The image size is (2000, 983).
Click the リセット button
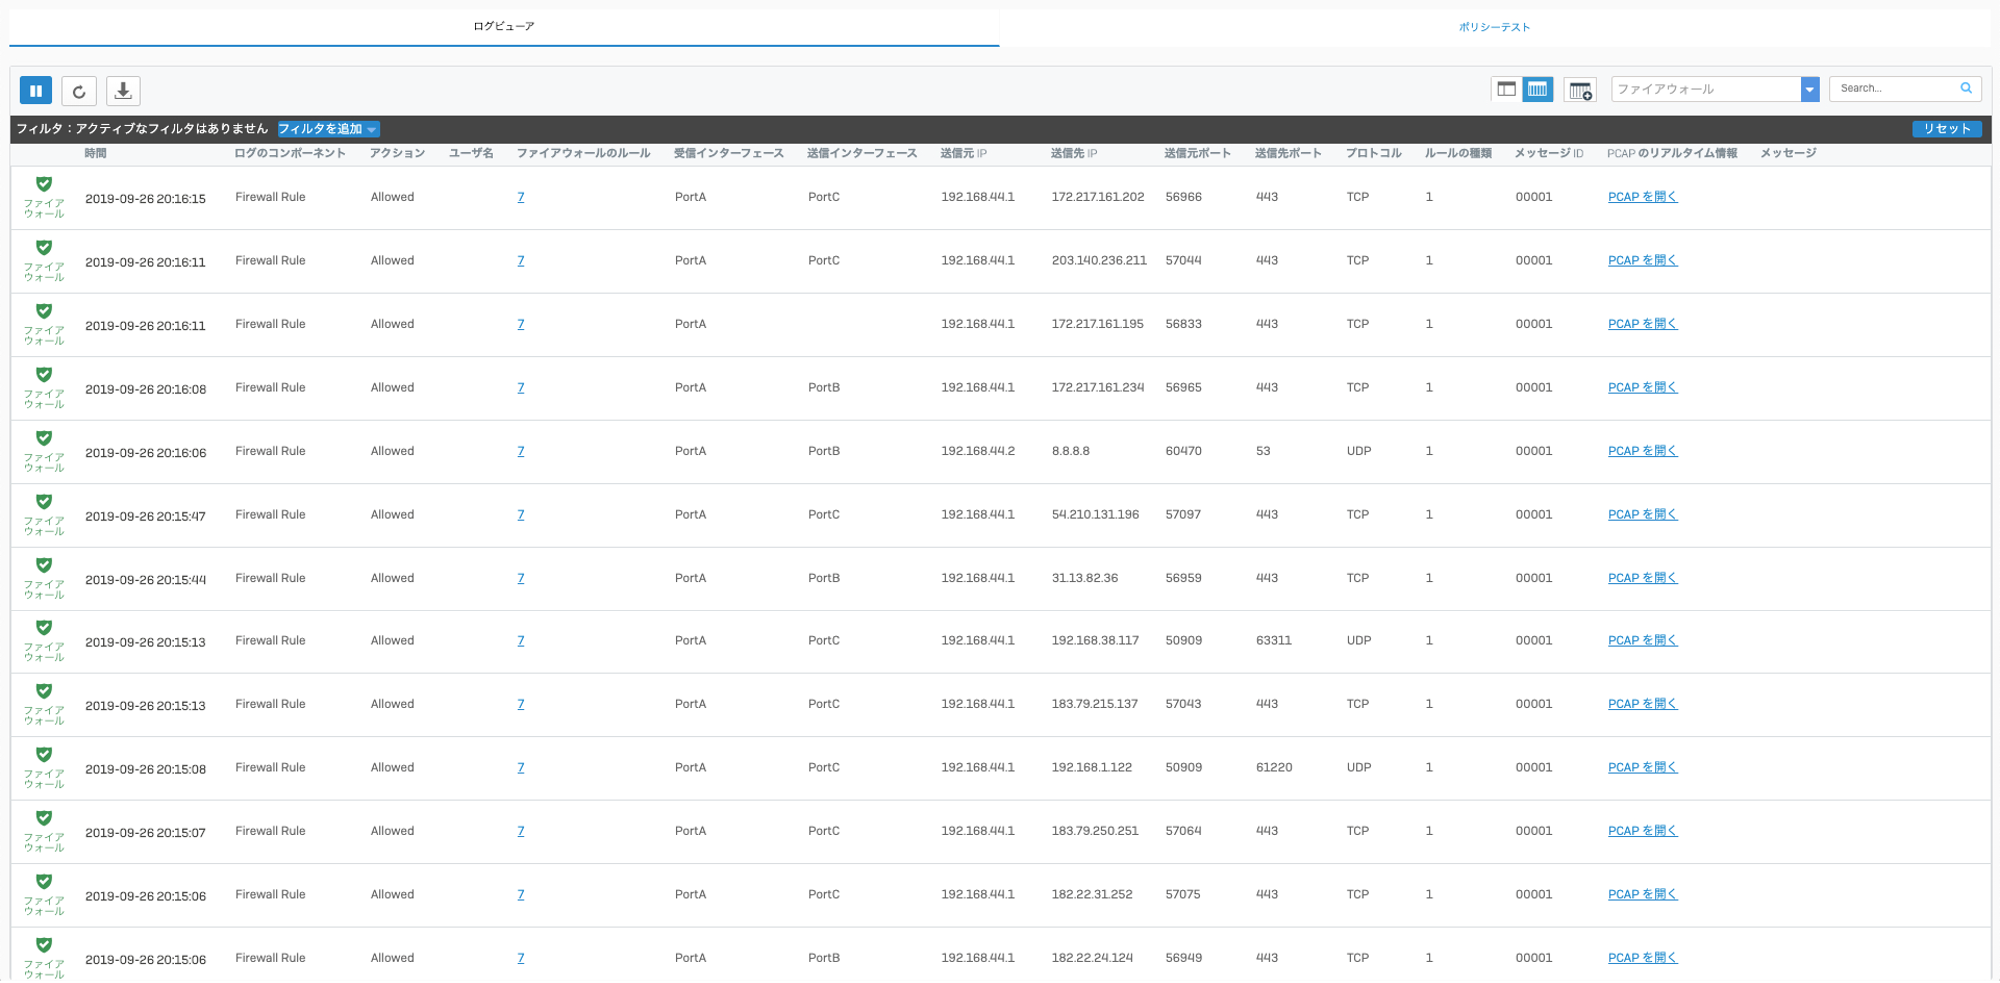tap(1947, 129)
